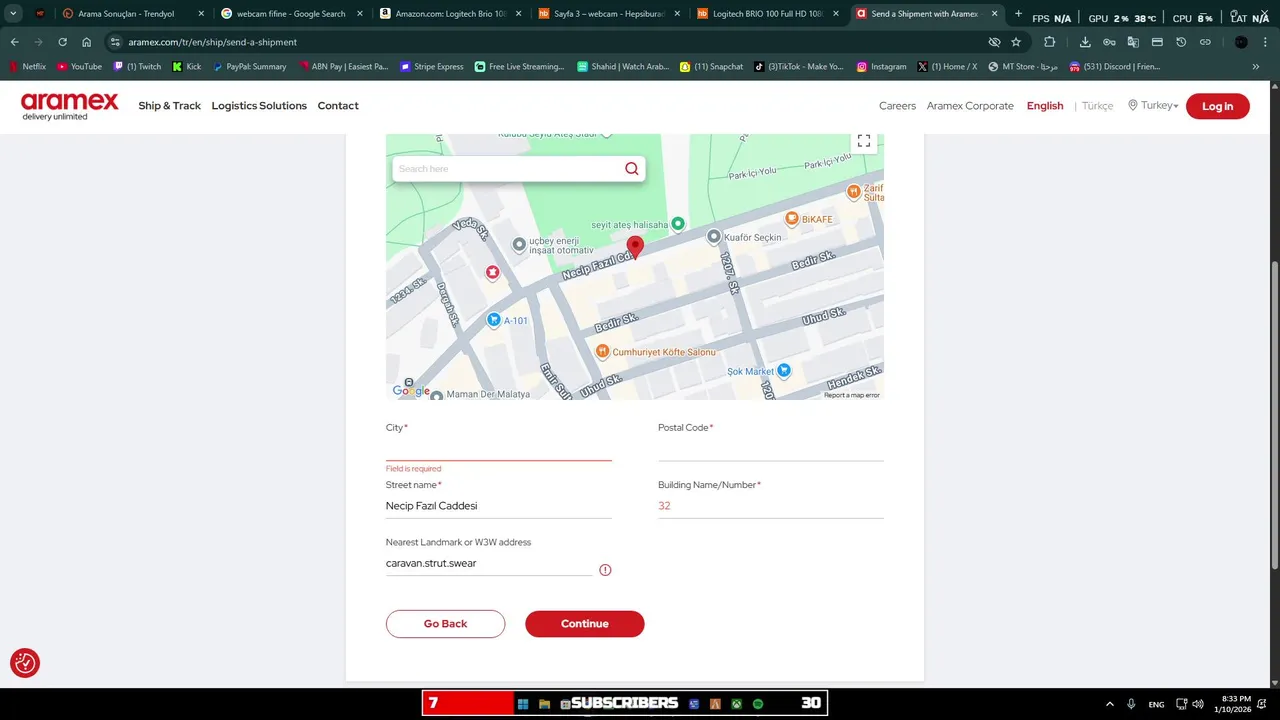Screen dimensions: 1280x720
Task: Go to browser home icon
Action: pyautogui.click(x=86, y=42)
